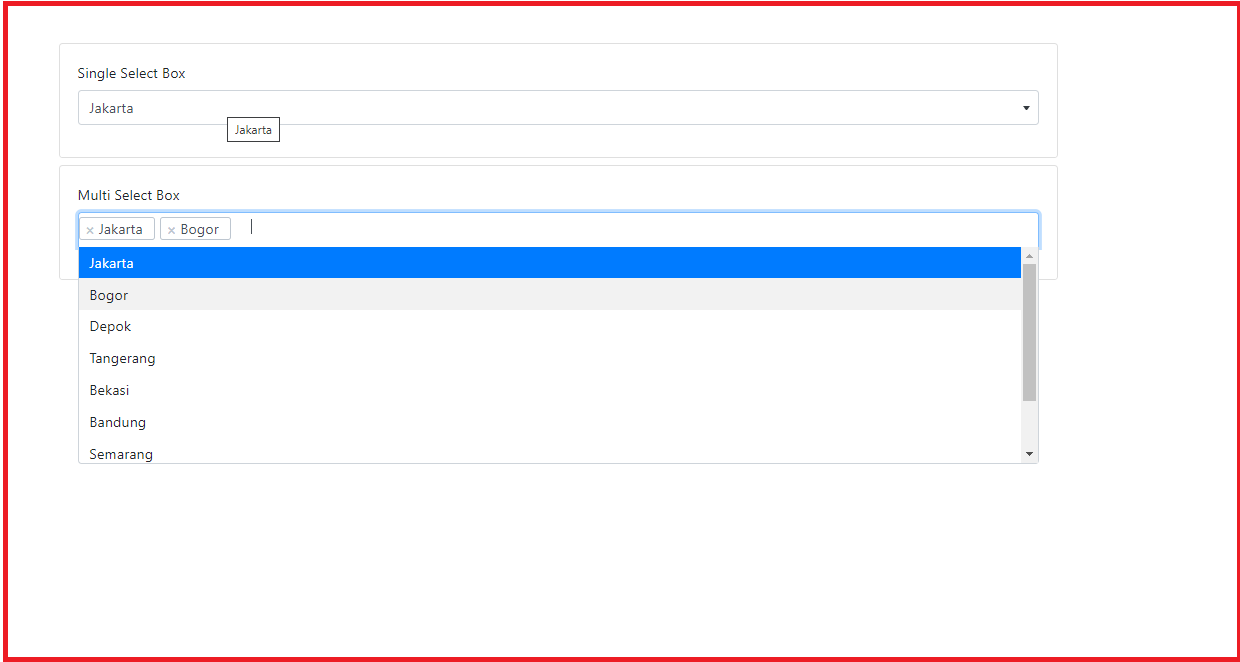Click the multi select search input area
1240x662 pixels.
click(640, 228)
